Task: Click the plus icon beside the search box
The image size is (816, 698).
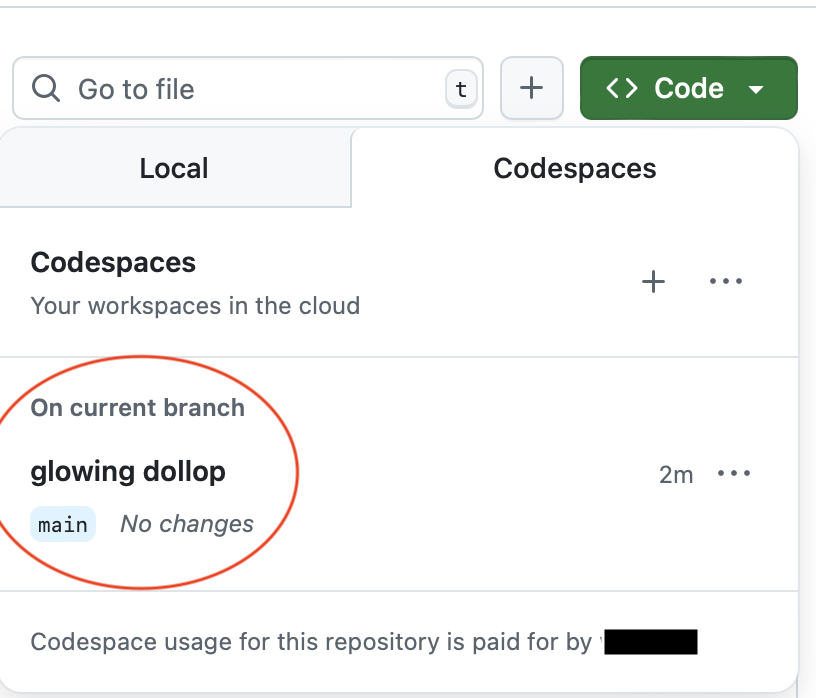Action: pos(531,89)
